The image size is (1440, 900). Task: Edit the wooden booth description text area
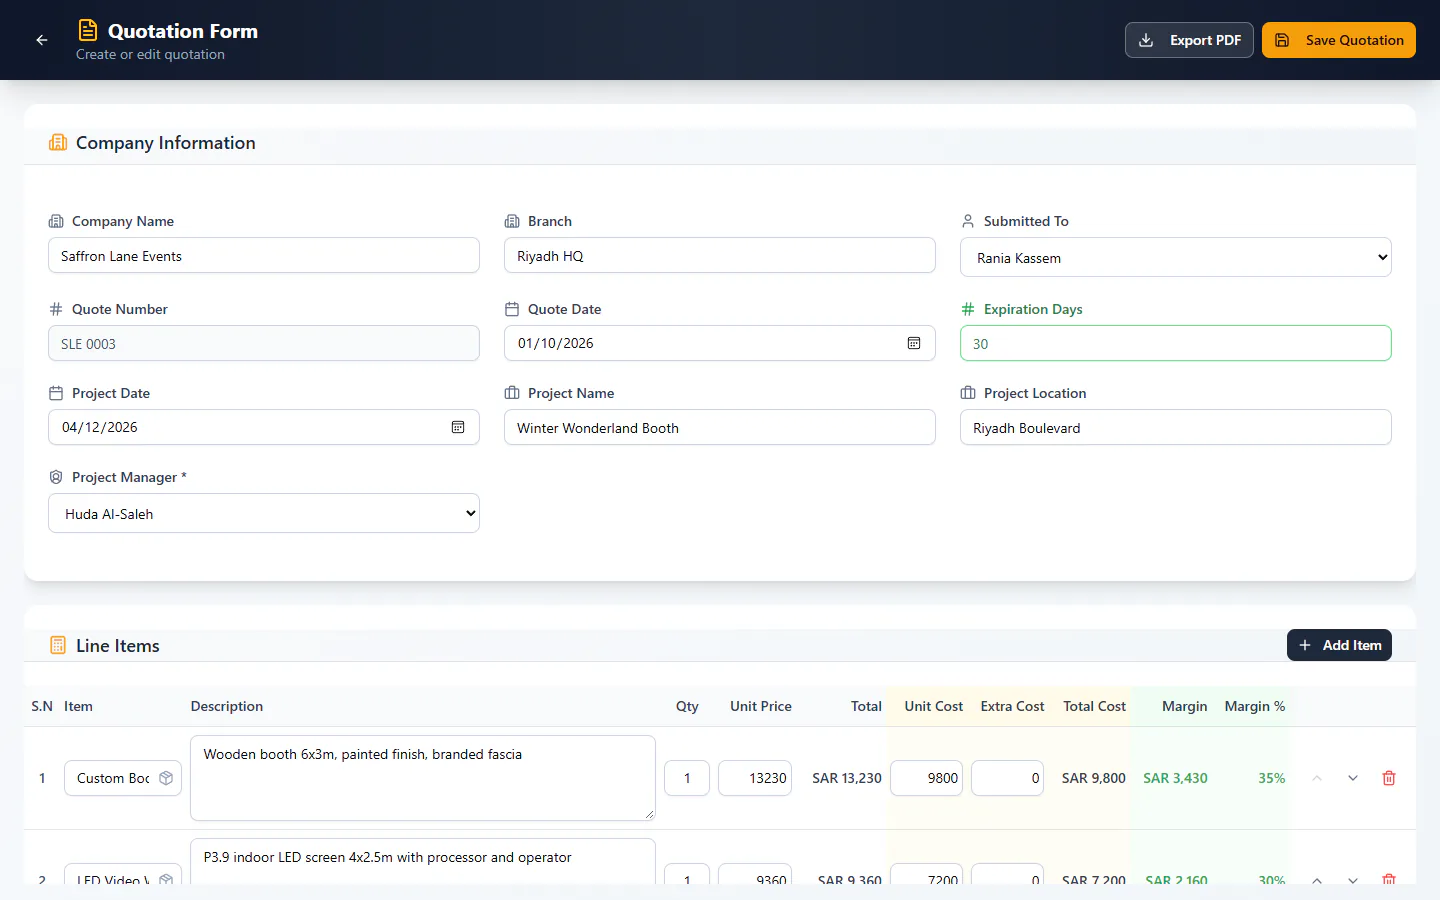[423, 778]
